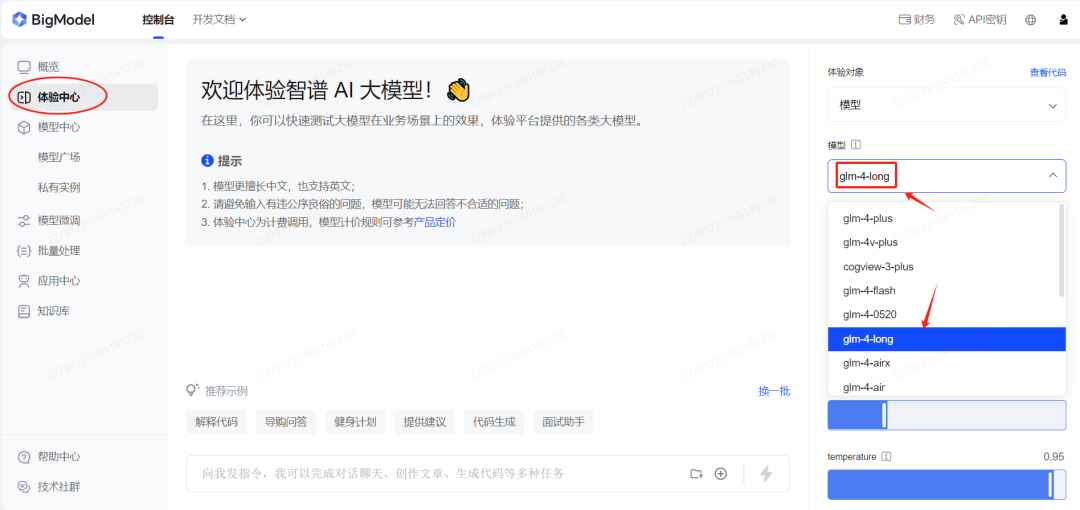
Task: Click 模型中心 cube icon
Action: click(x=24, y=128)
